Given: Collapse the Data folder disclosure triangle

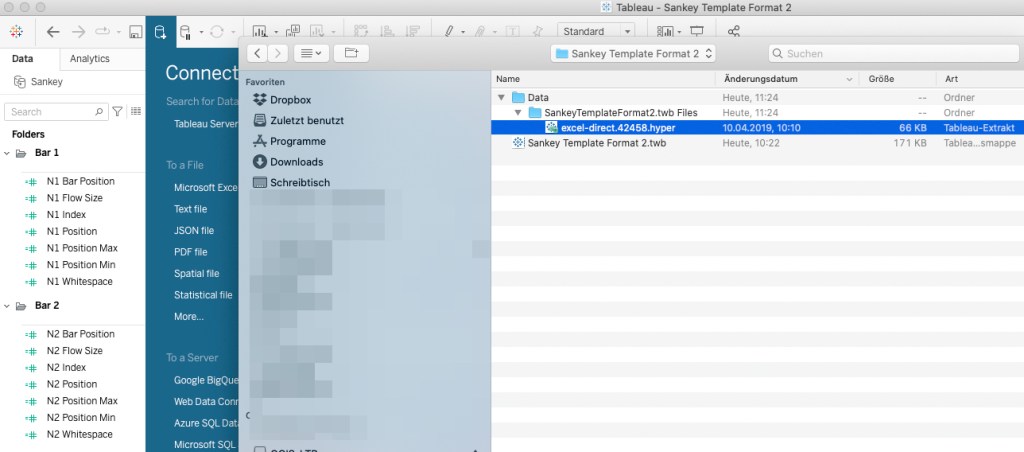Looking at the screenshot, I should click(501, 98).
